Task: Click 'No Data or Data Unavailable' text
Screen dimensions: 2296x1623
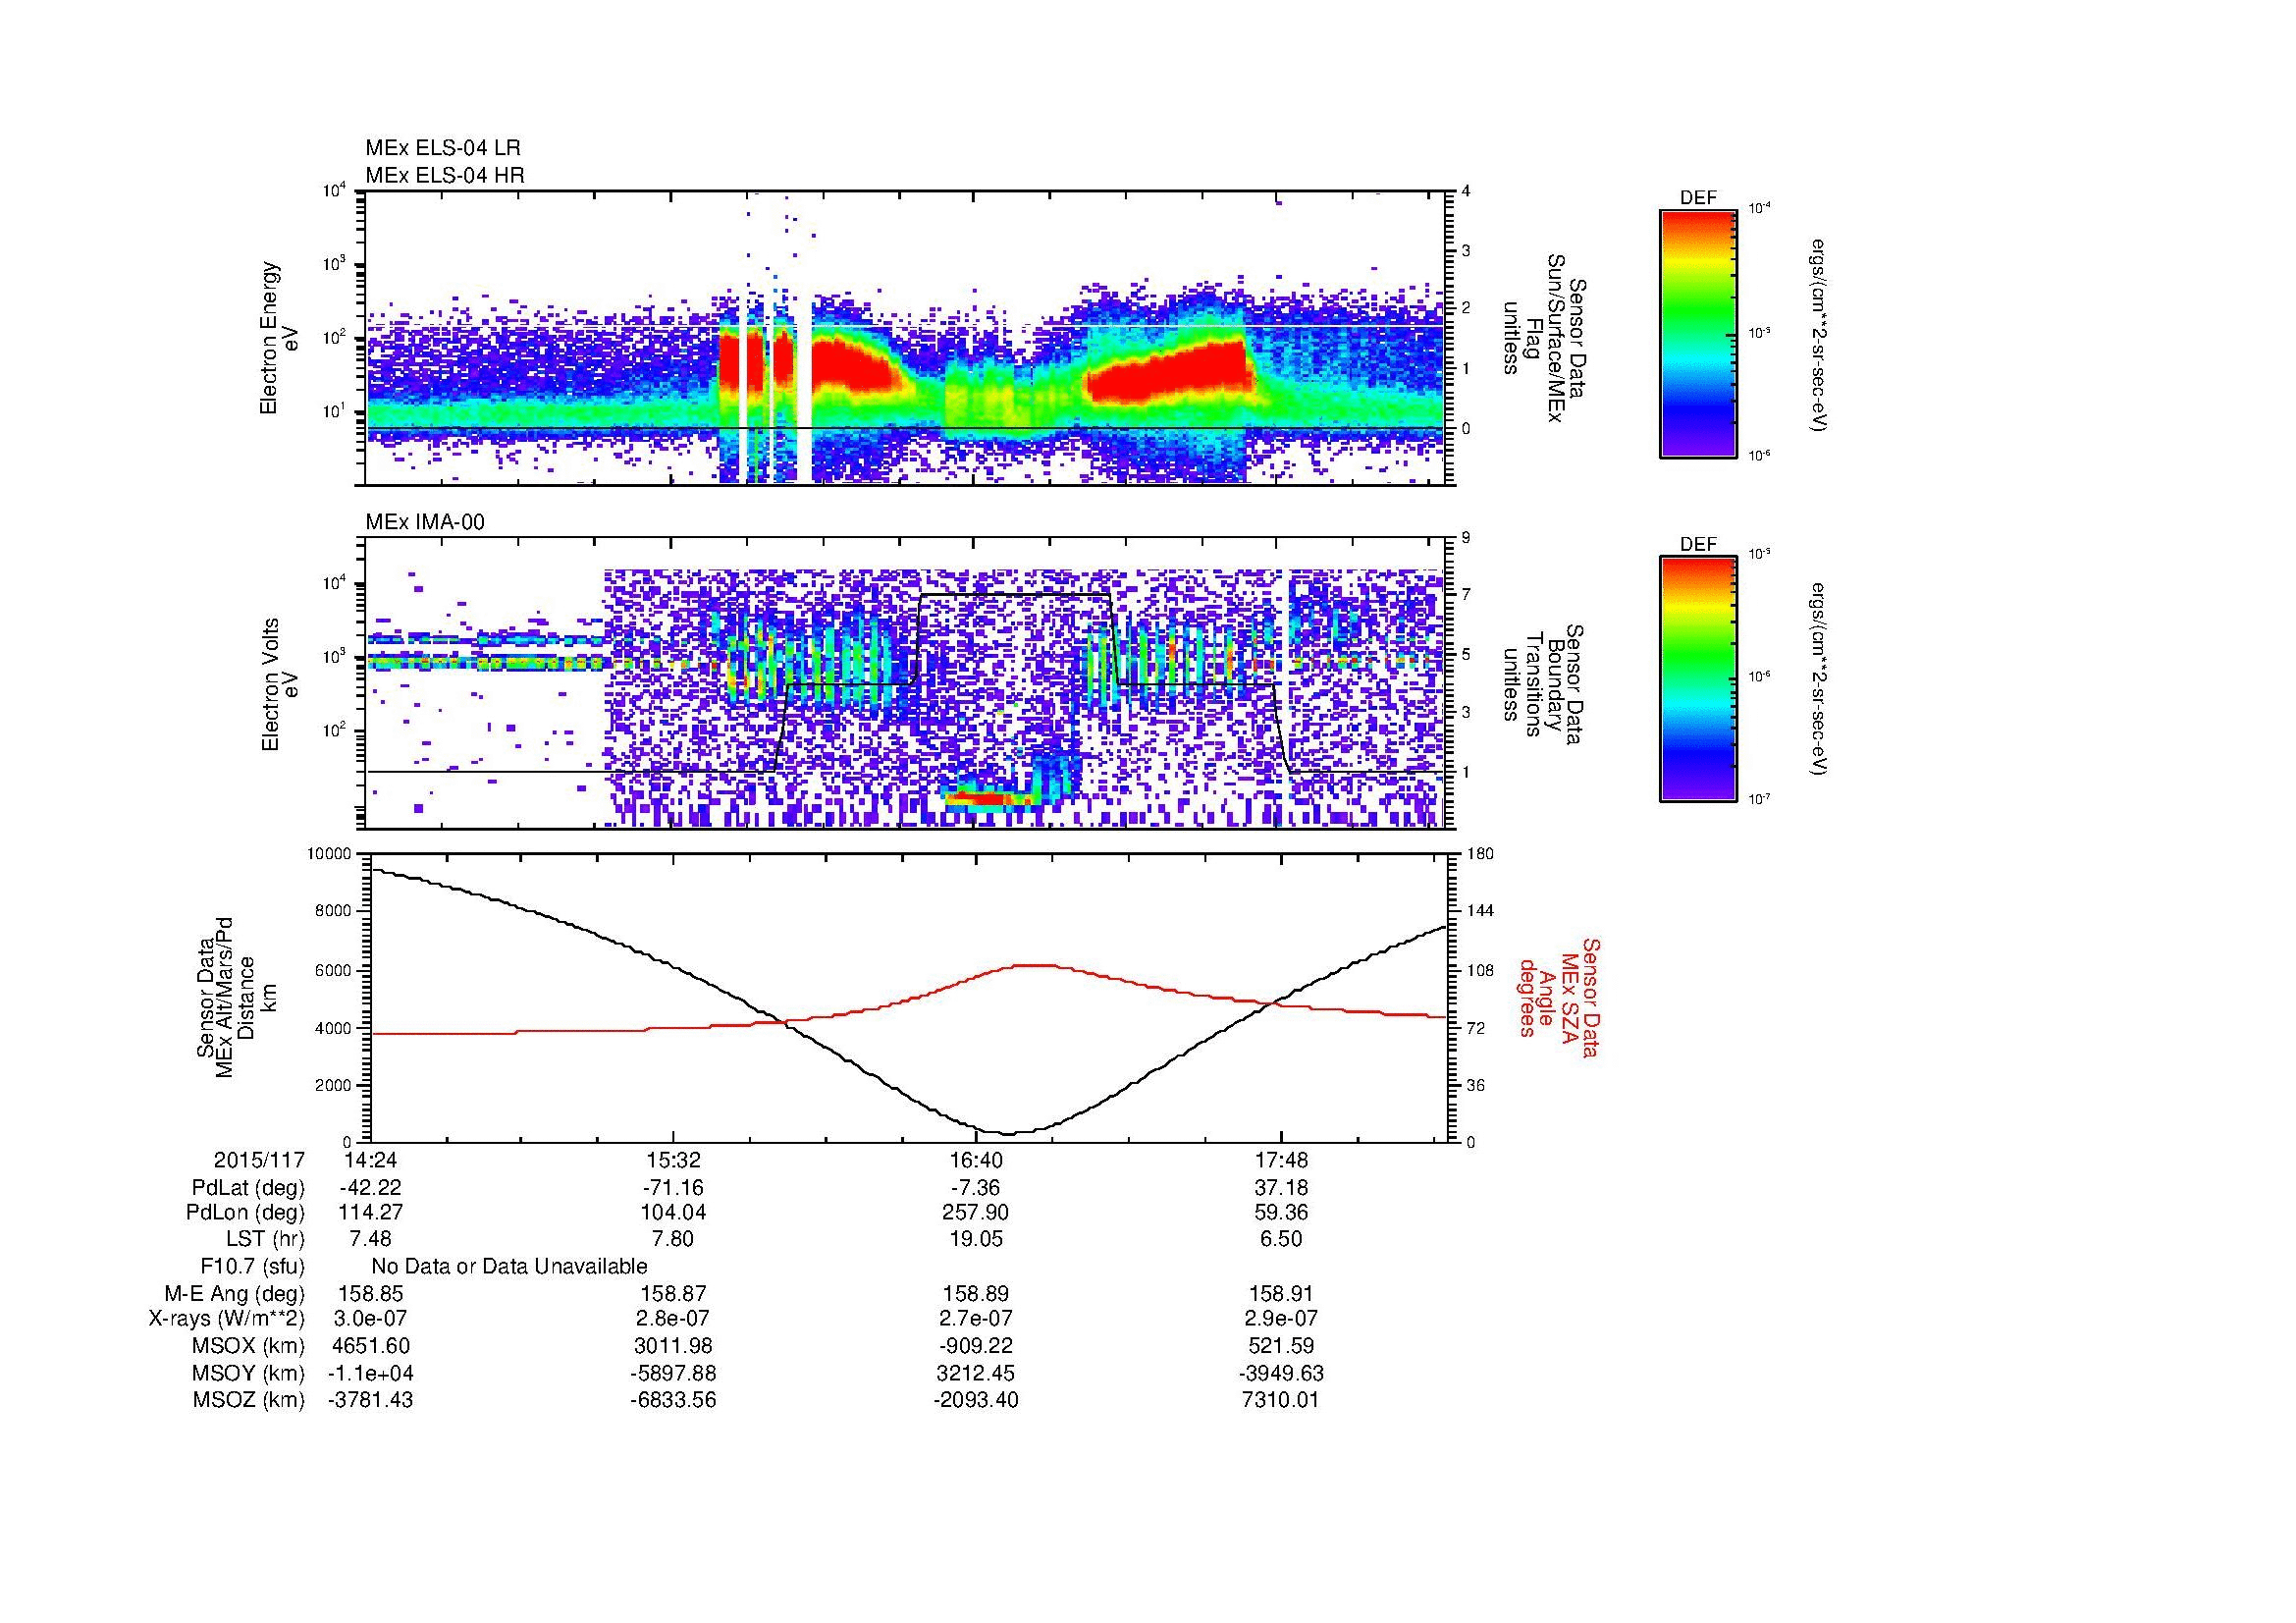Action: pos(509,1267)
